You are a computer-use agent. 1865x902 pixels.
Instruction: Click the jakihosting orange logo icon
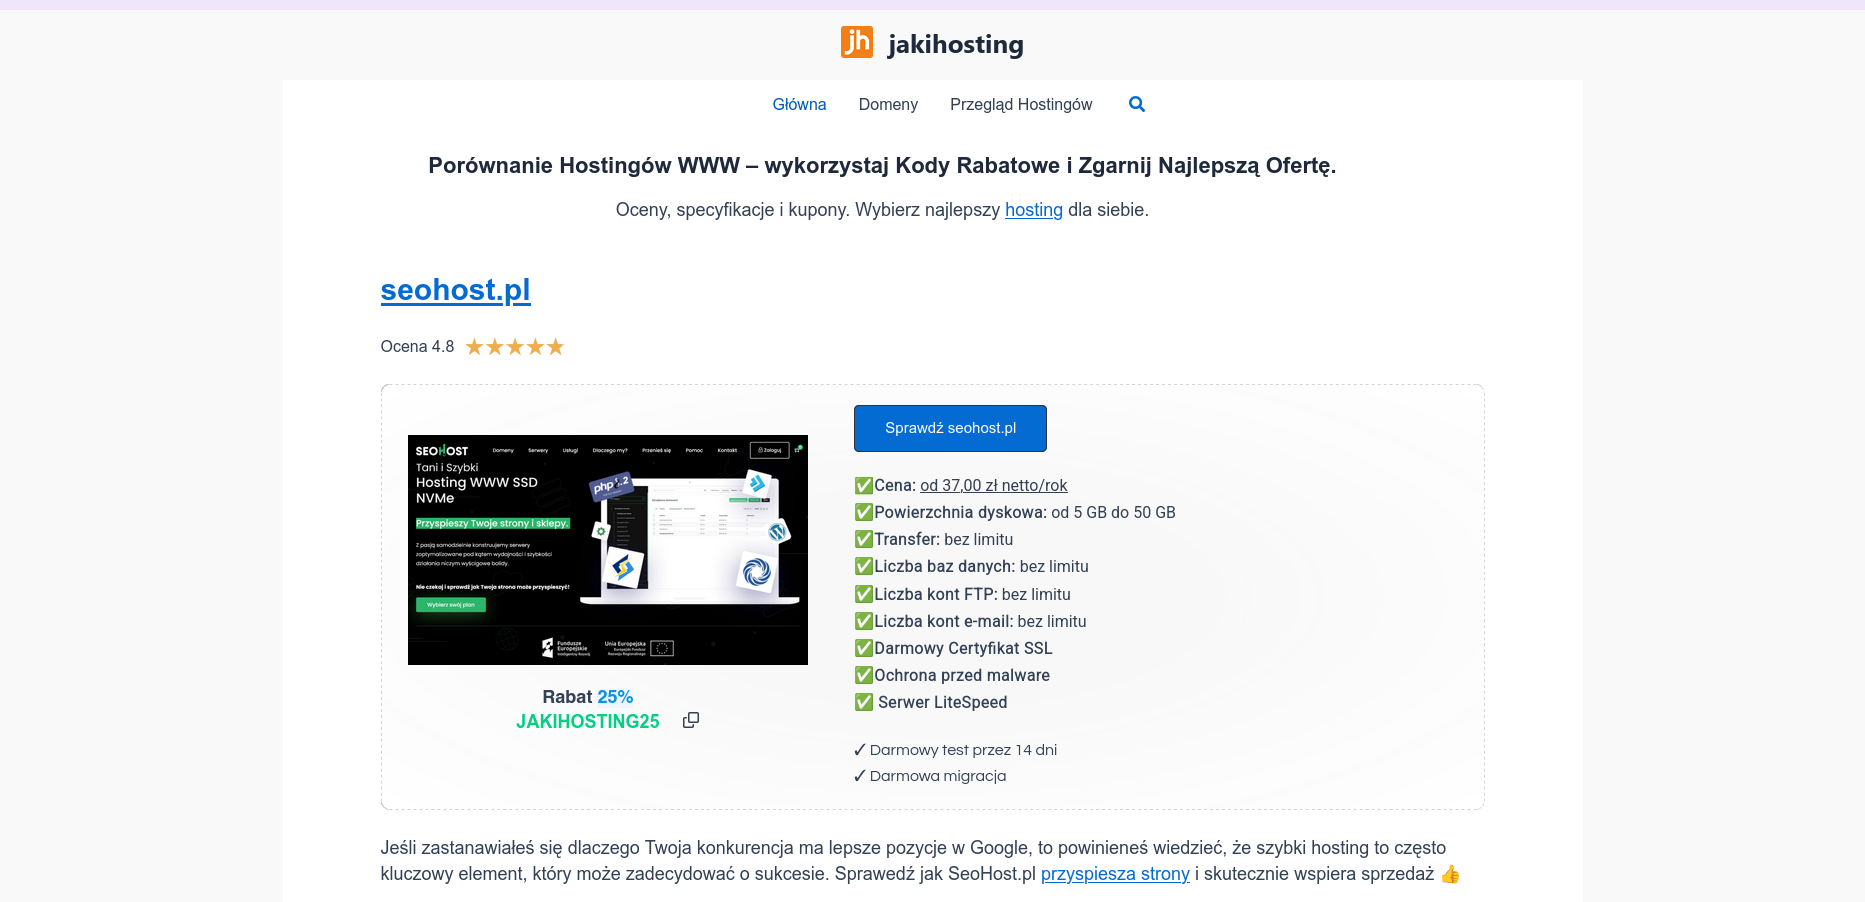tap(857, 42)
